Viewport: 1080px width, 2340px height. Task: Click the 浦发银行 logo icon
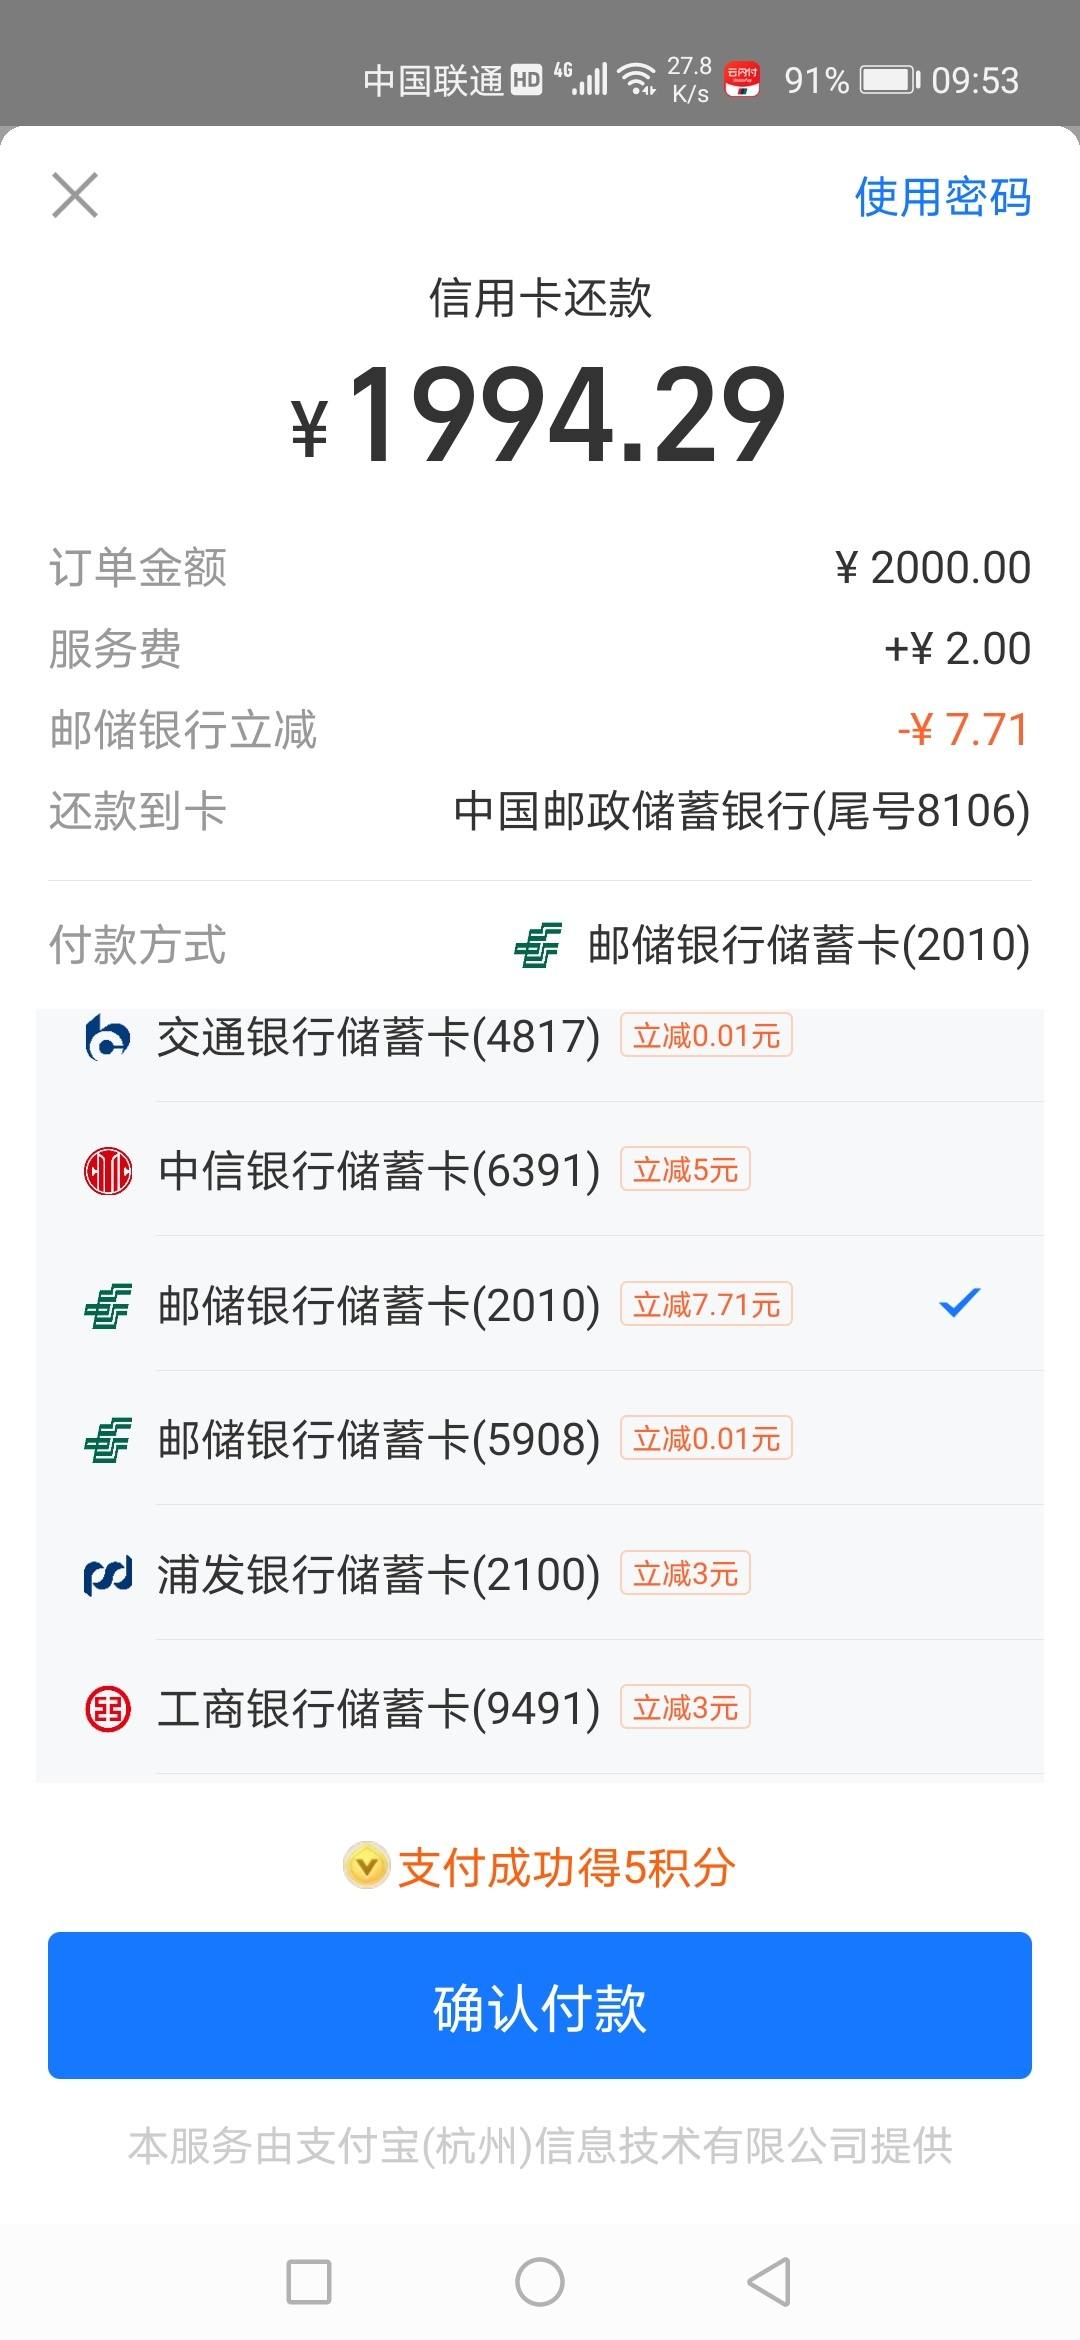click(108, 1575)
